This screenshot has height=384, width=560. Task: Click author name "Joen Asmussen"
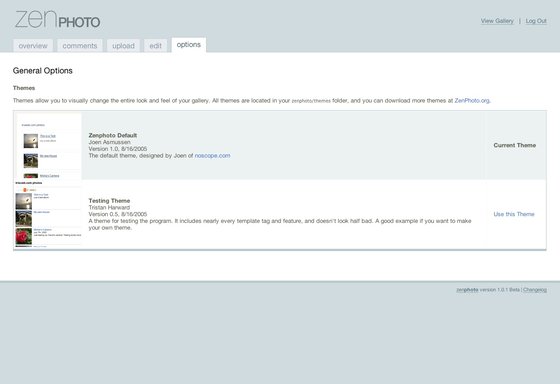110,142
